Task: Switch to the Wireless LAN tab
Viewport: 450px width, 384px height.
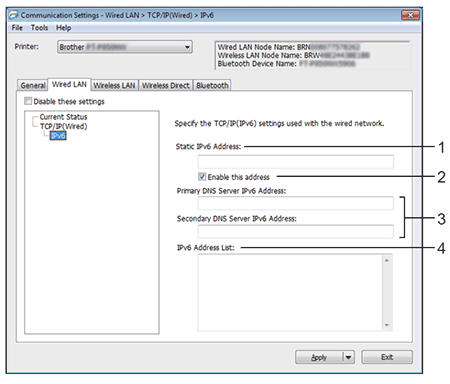Action: click(114, 85)
